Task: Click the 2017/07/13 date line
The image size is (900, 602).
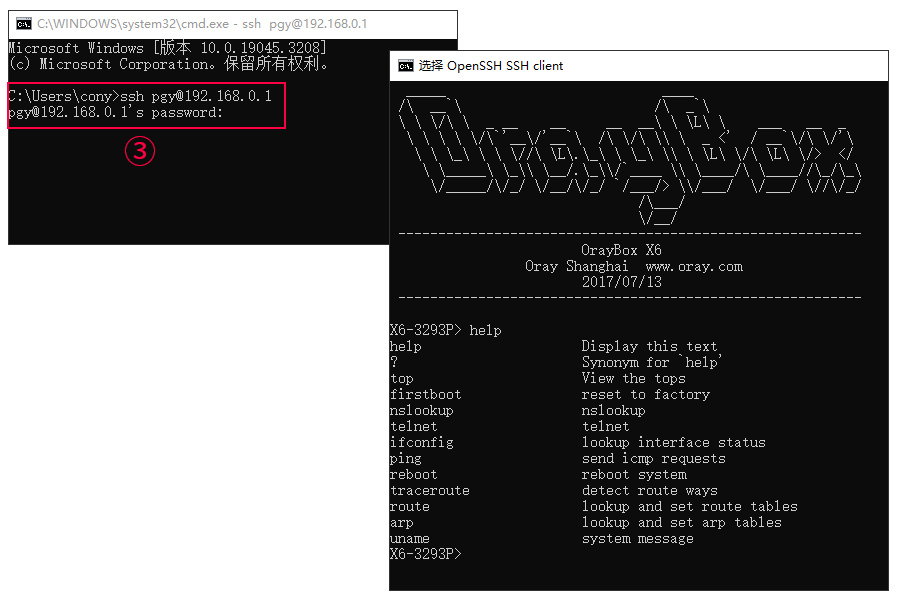Action: click(622, 282)
